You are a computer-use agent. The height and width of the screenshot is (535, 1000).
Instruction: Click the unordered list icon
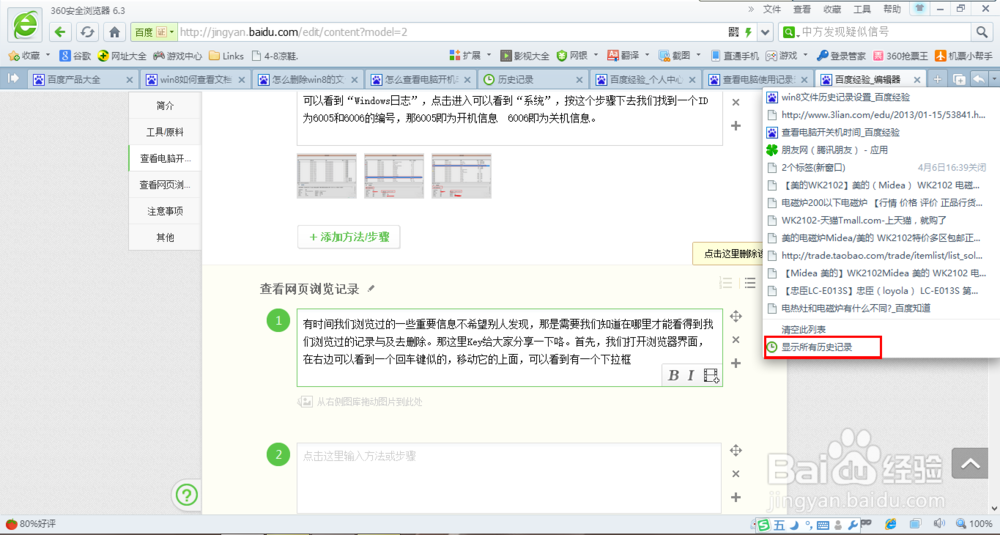750,282
